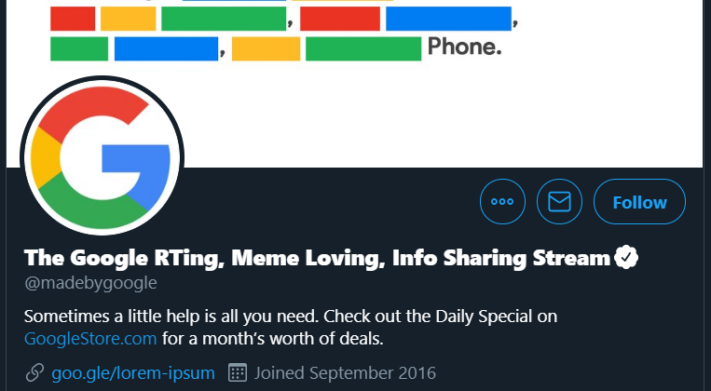The width and height of the screenshot is (711, 391).
Task: Follow the @madebygoogle account
Action: 639,201
